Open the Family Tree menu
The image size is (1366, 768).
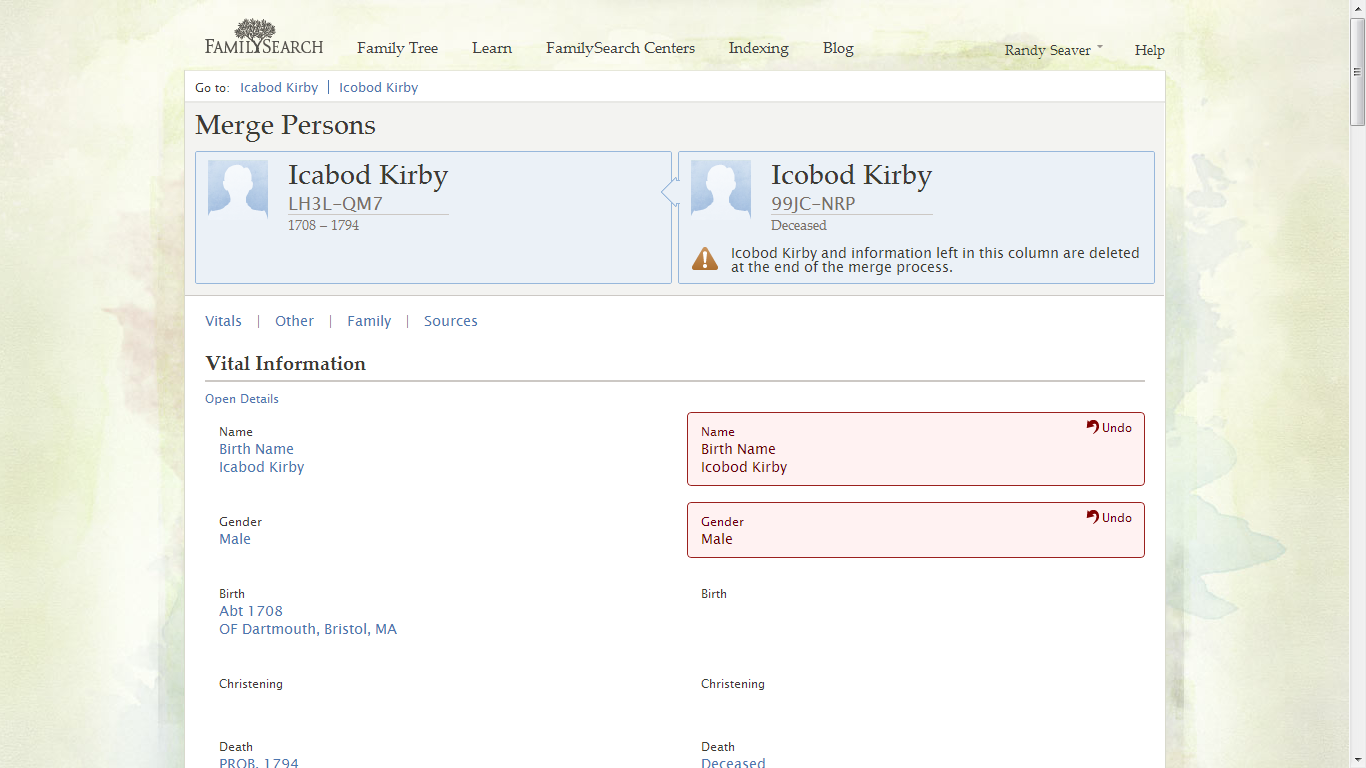click(x=397, y=48)
